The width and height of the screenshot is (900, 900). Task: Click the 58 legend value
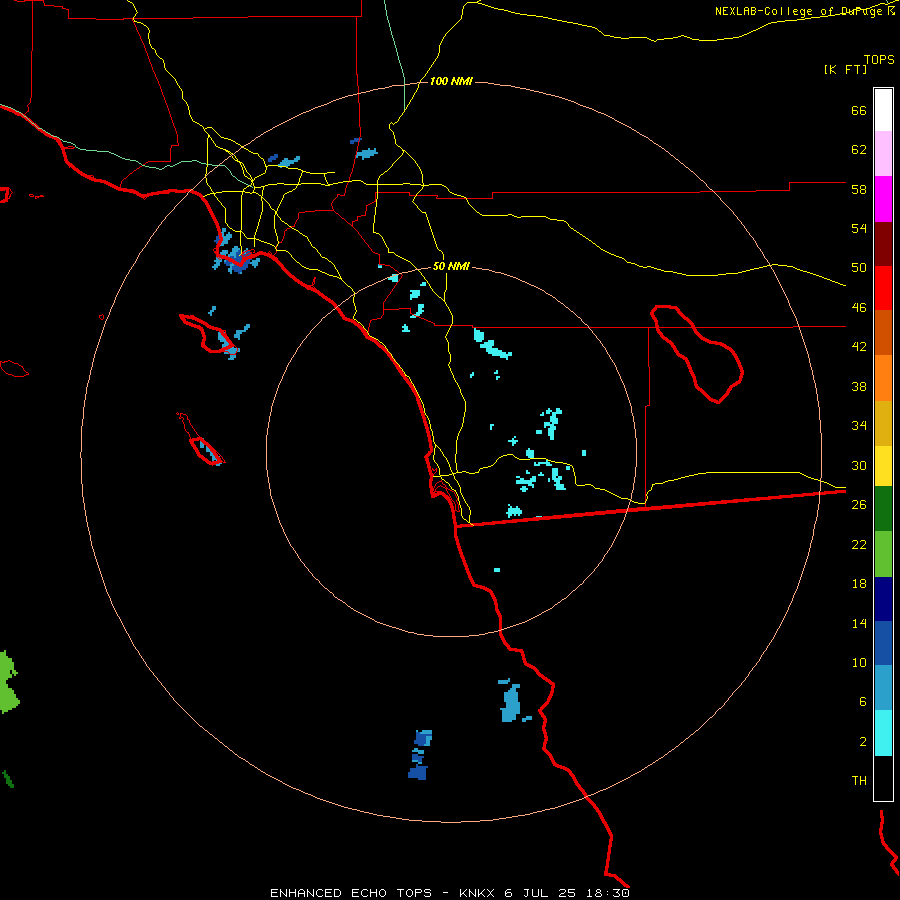tap(859, 189)
